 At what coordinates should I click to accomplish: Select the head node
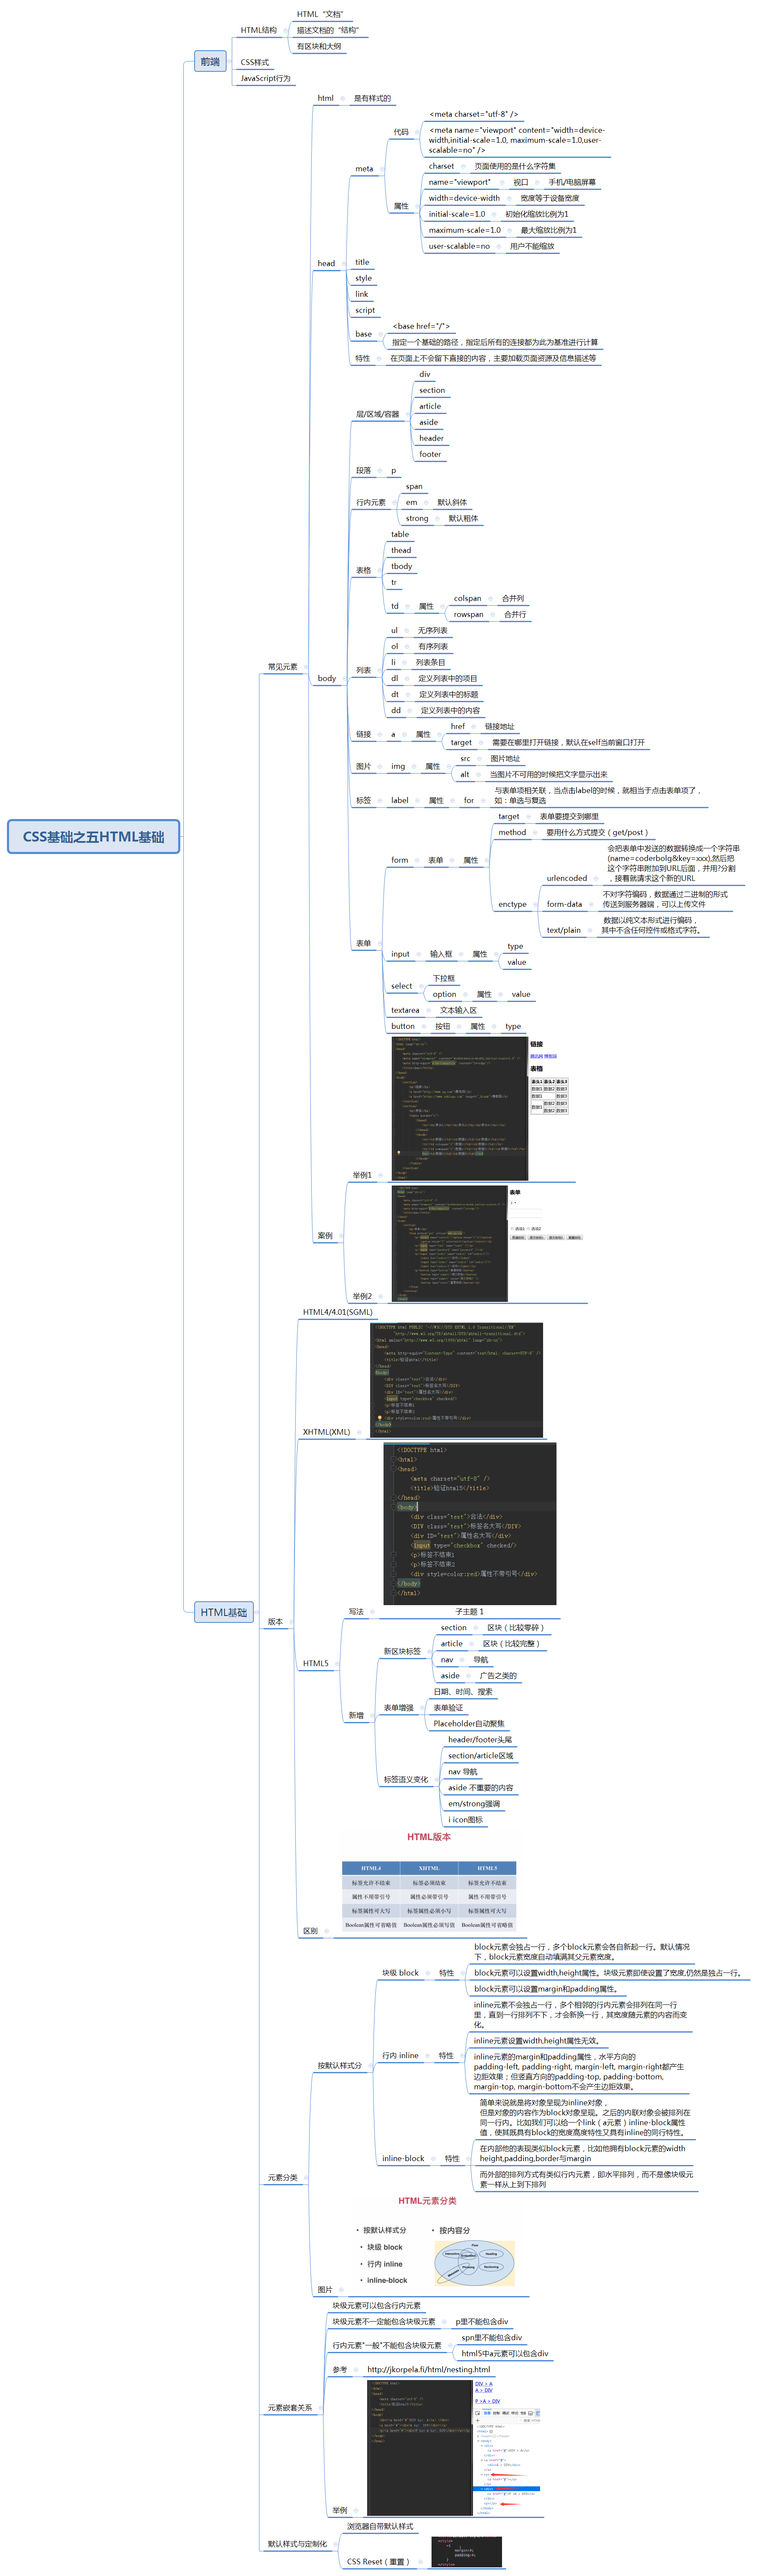coord(326,264)
